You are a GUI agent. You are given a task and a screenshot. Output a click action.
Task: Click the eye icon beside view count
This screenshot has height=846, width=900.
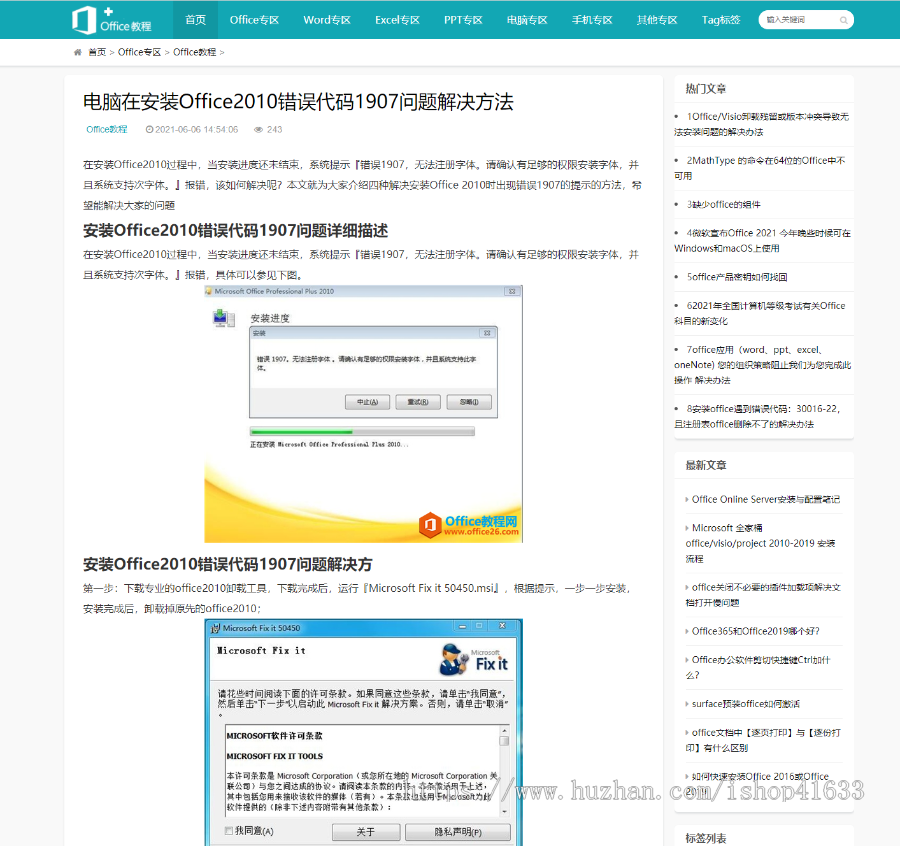(x=259, y=129)
